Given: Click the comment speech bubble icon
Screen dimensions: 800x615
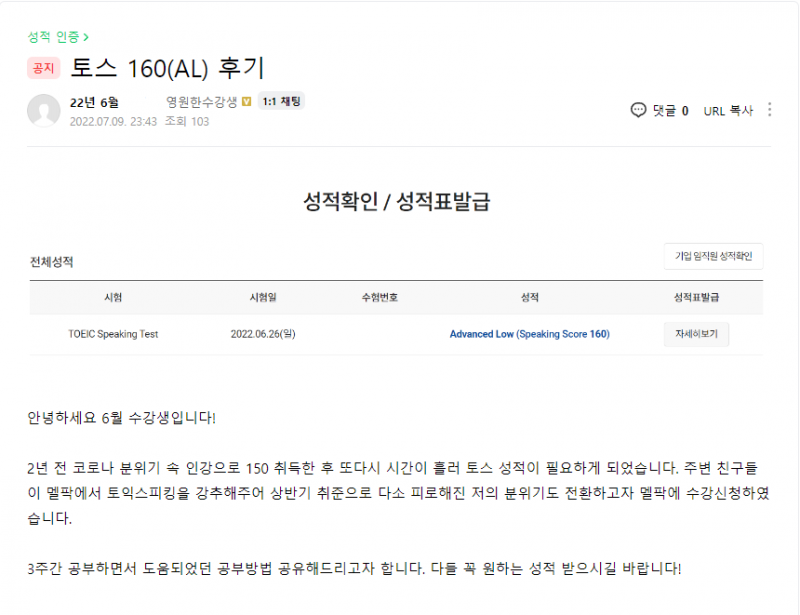Looking at the screenshot, I should pos(638,110).
